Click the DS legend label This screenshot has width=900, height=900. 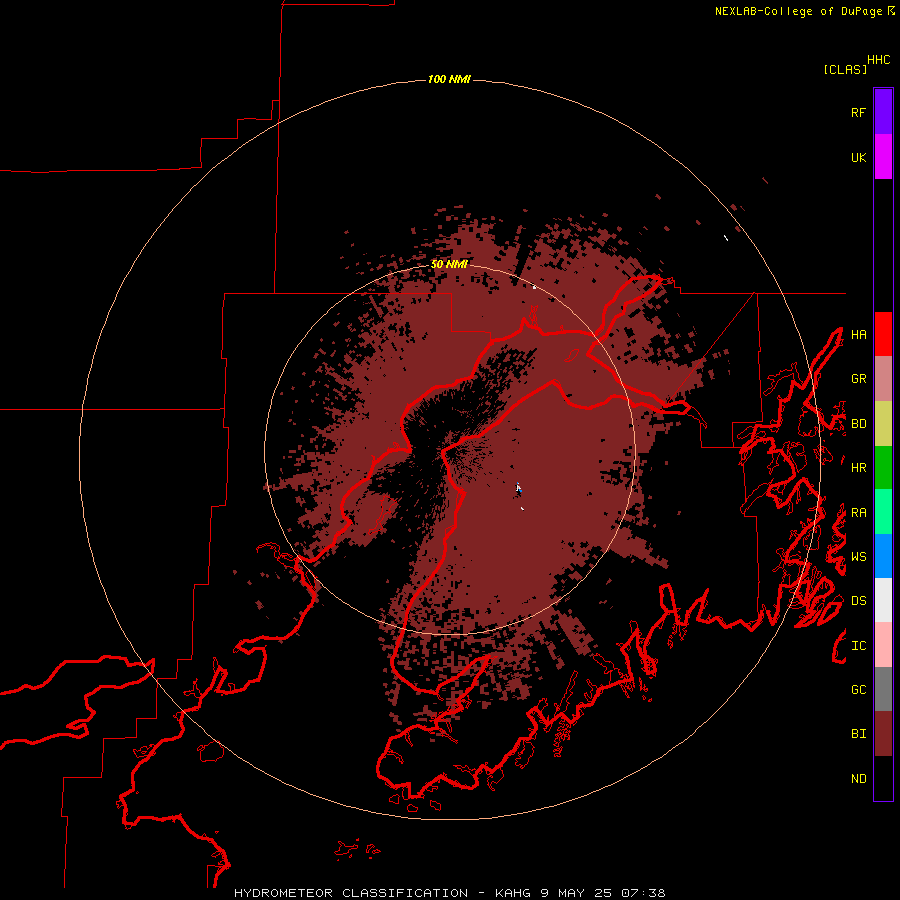(x=858, y=601)
